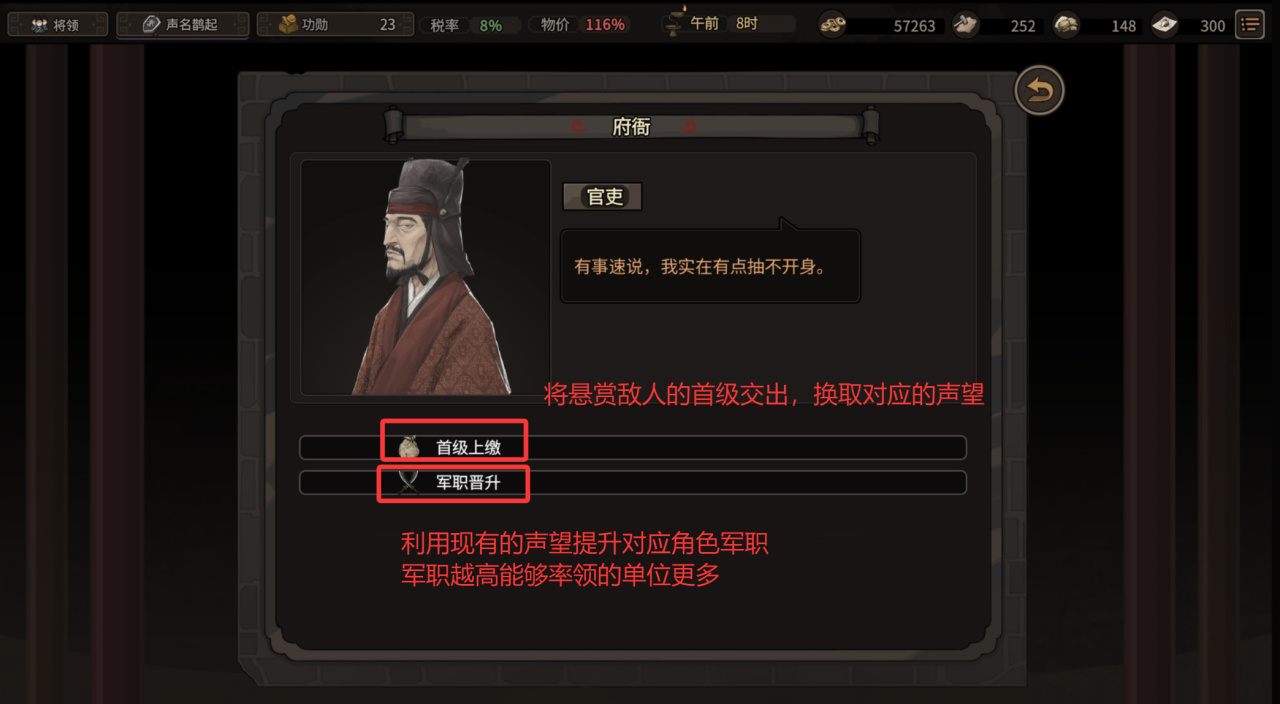This screenshot has height=704, width=1280.
Task: Click the back arrow return button
Action: 1039,92
